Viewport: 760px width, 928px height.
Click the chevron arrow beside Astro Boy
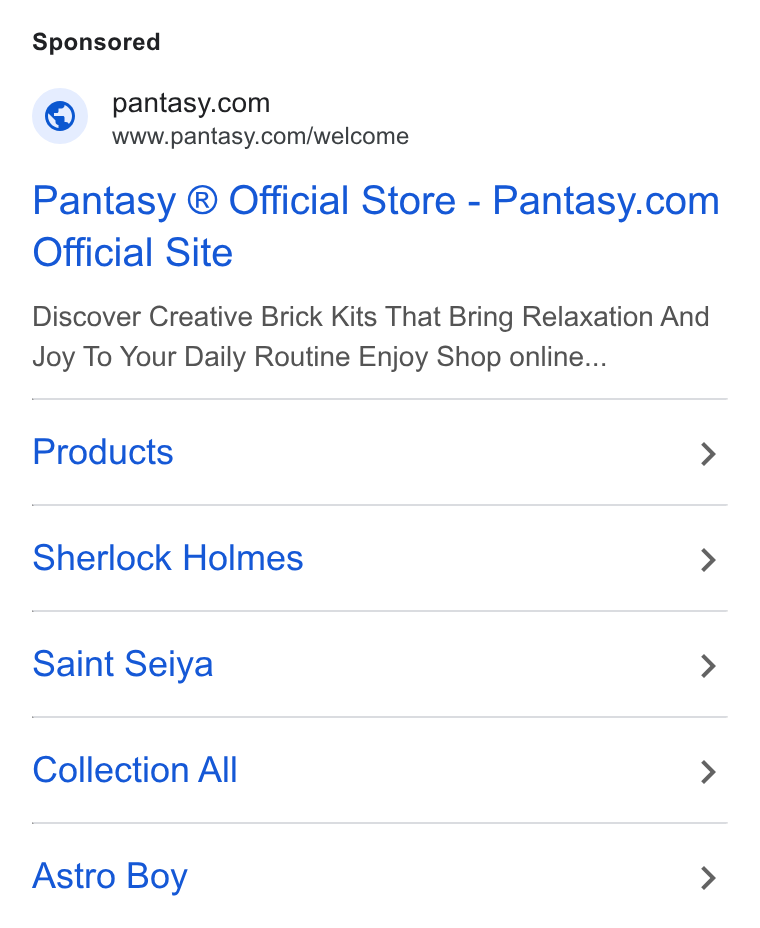708,878
